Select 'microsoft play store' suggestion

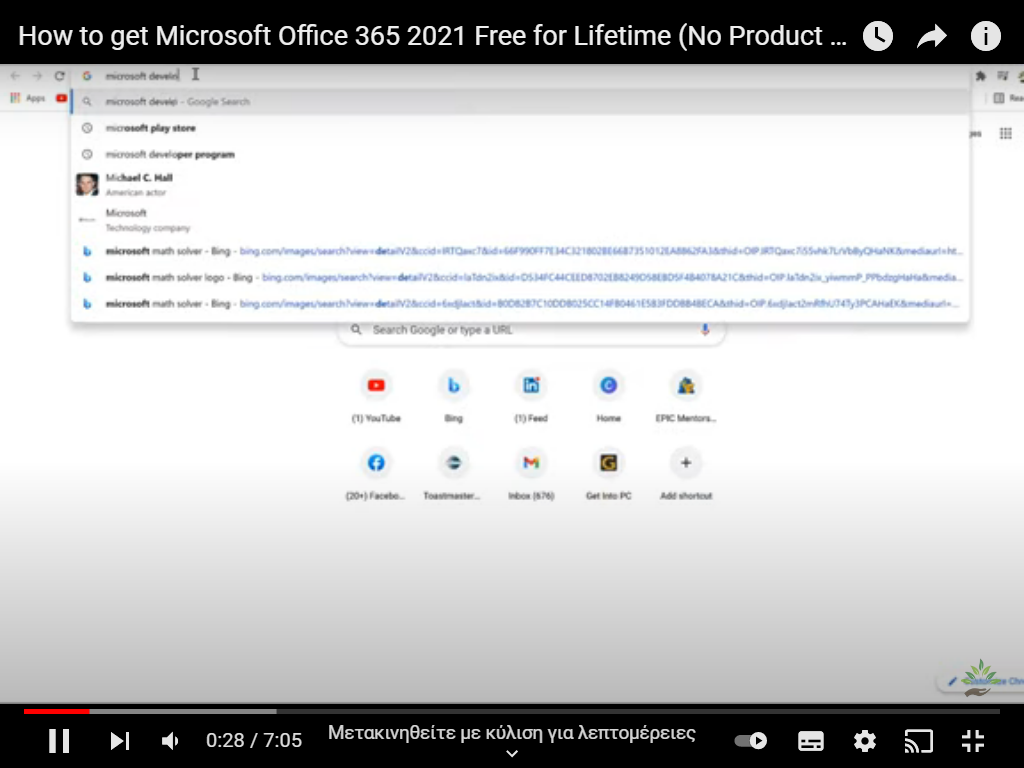tap(520, 128)
